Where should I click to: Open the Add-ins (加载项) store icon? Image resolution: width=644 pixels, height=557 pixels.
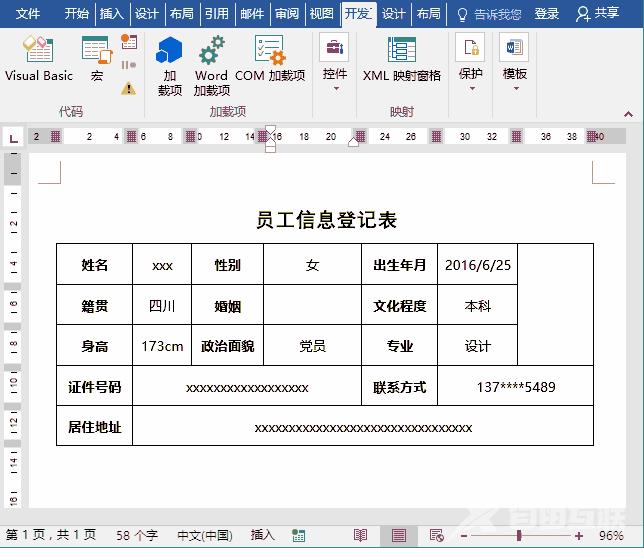pos(169,62)
